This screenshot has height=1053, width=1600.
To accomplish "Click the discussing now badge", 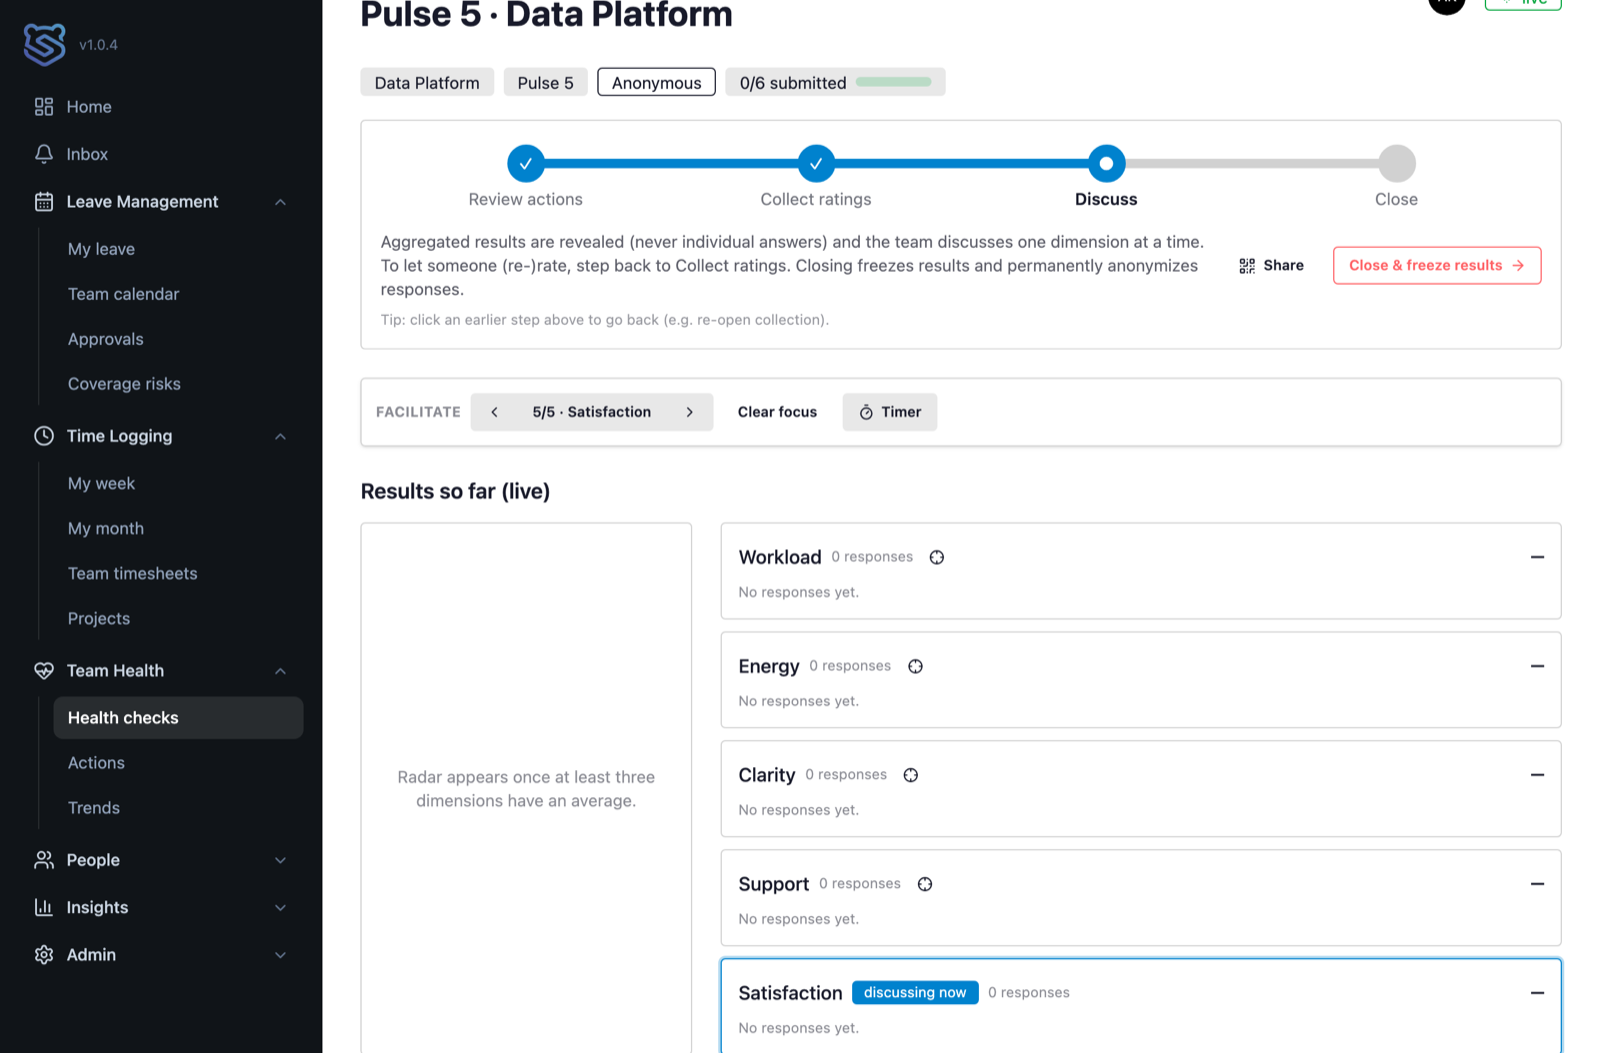I will coord(915,993).
